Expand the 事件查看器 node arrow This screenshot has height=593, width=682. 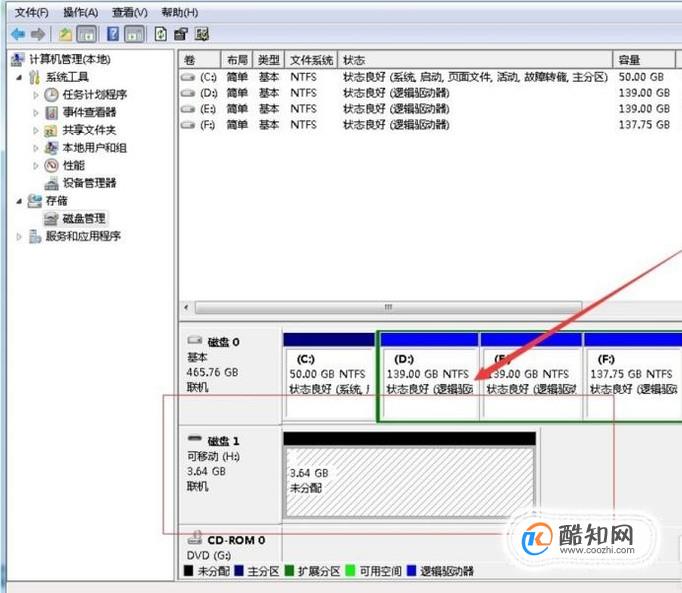click(36, 113)
